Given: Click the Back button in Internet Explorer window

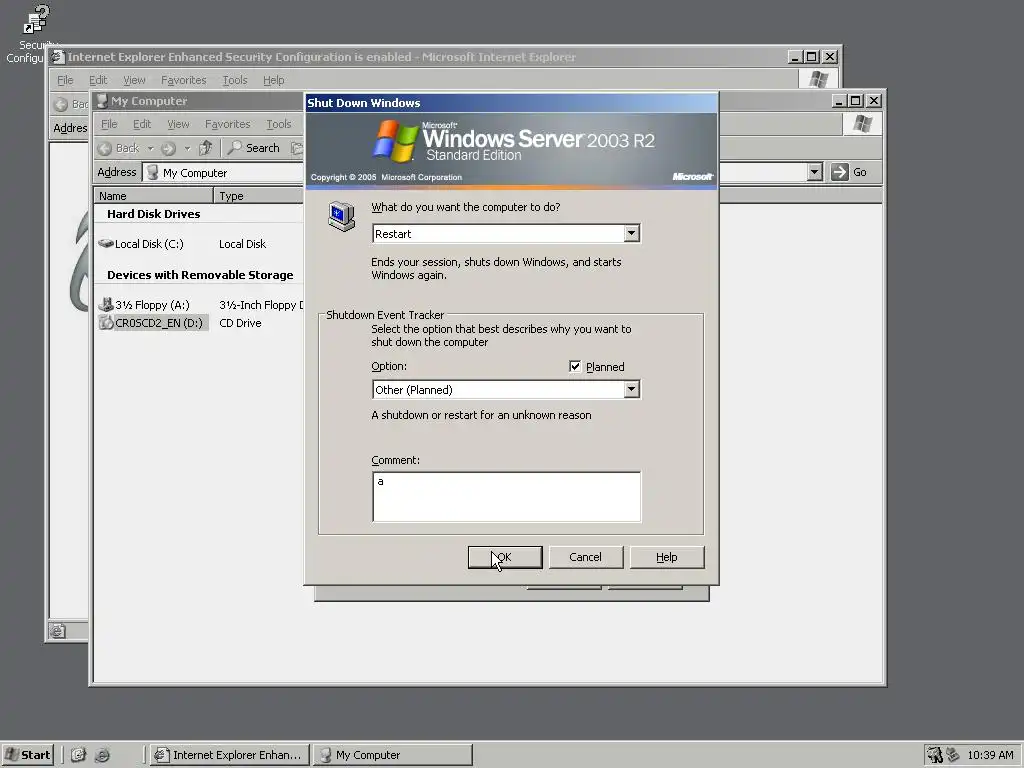Looking at the screenshot, I should tap(71, 104).
